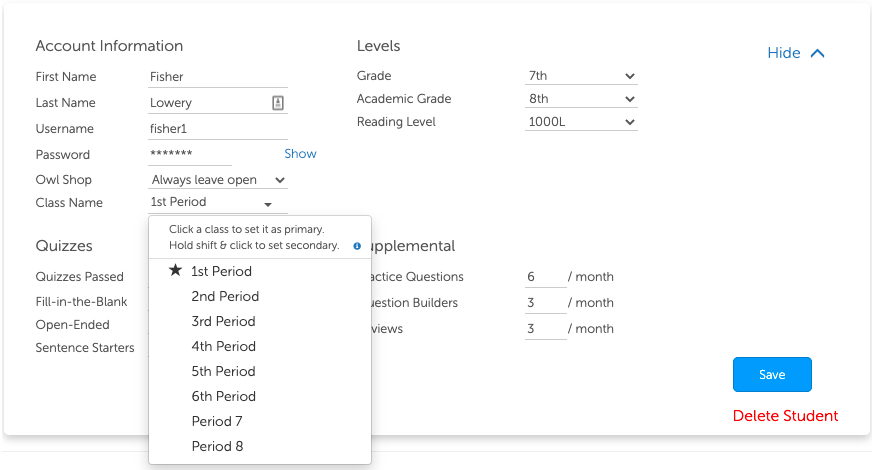The height and width of the screenshot is (470, 874).
Task: Click the Practice Questions per month field
Action: coord(544,277)
